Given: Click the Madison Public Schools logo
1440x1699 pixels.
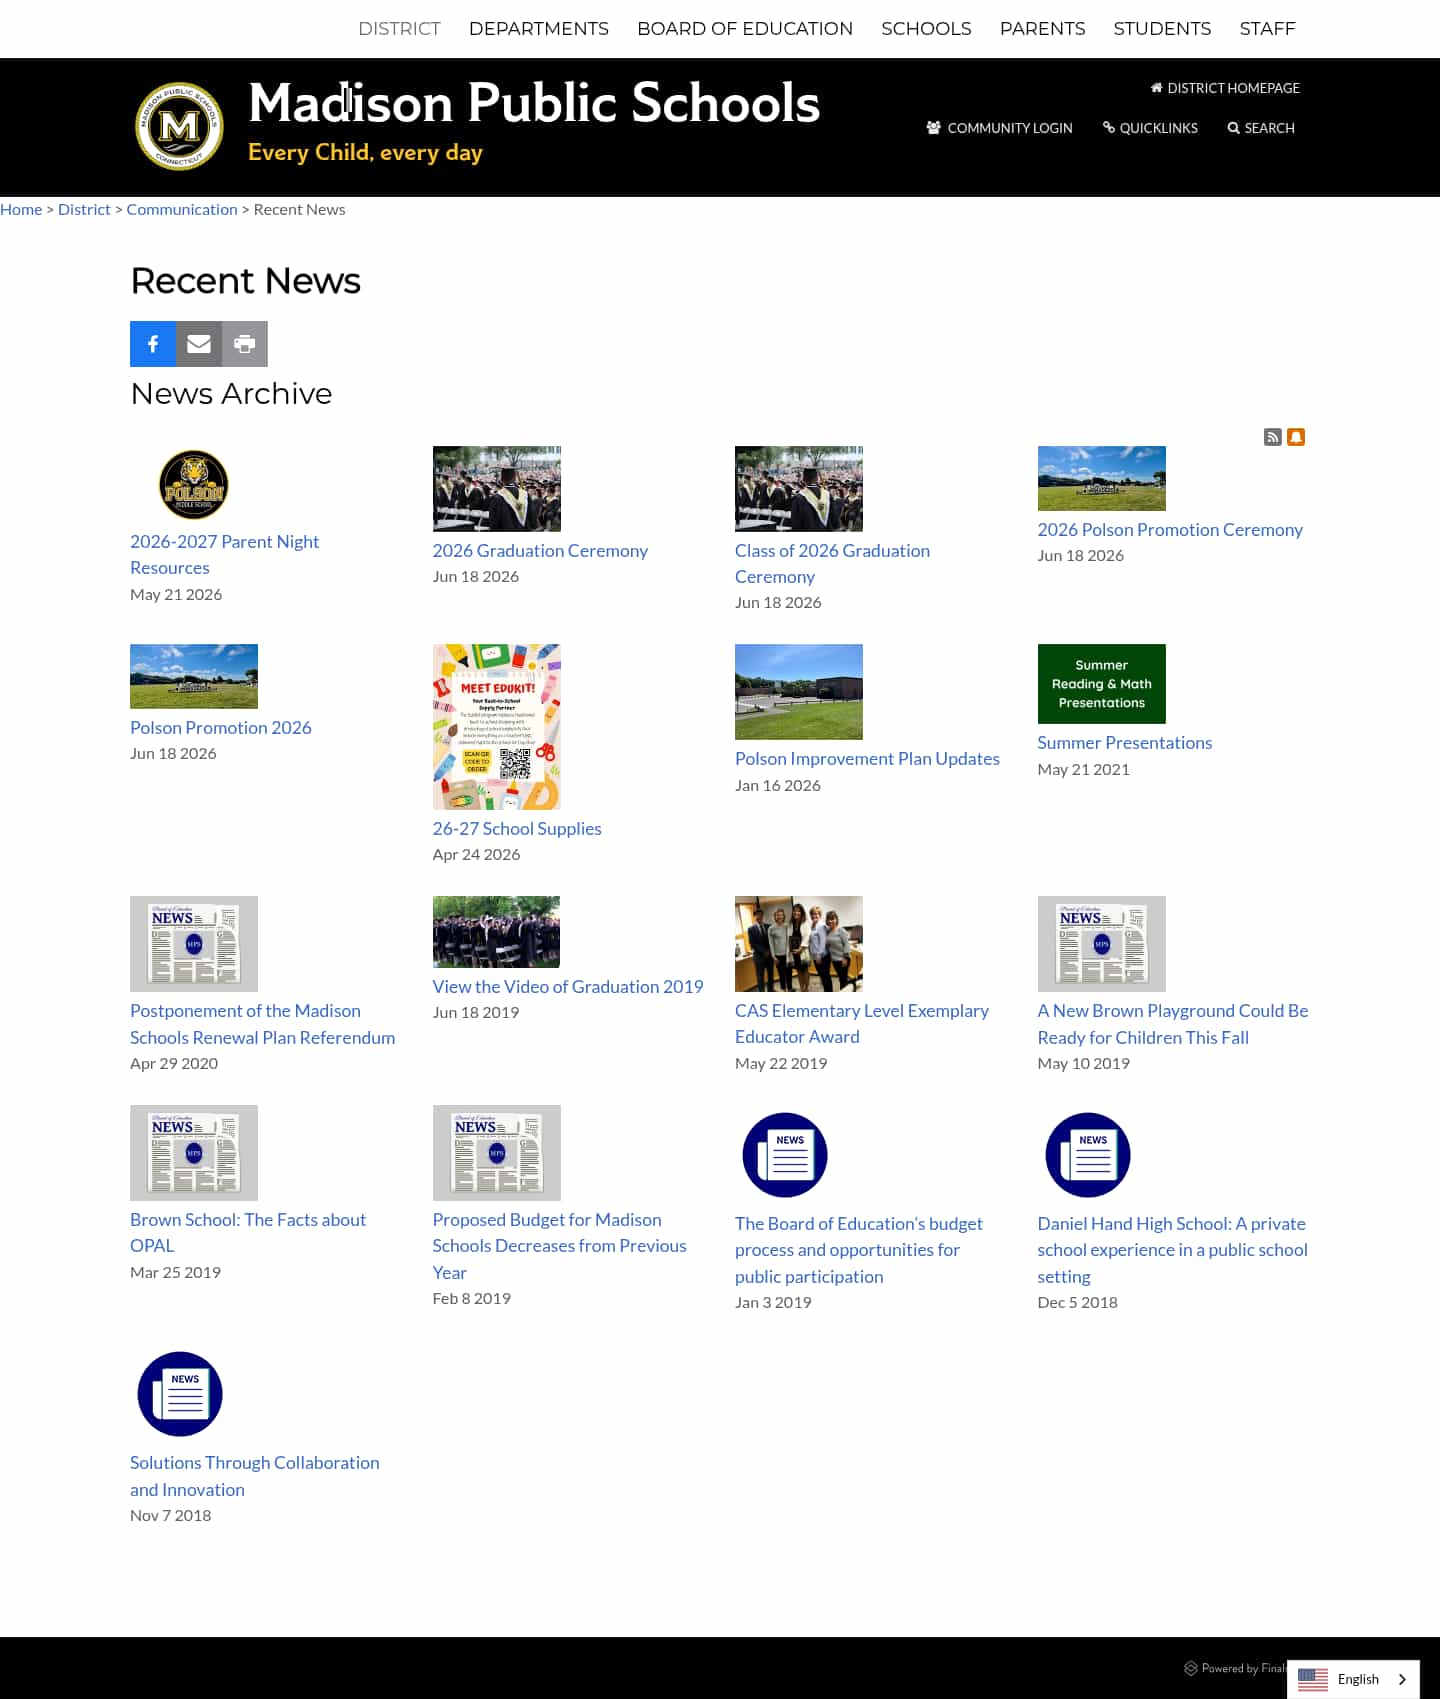Looking at the screenshot, I should point(180,126).
